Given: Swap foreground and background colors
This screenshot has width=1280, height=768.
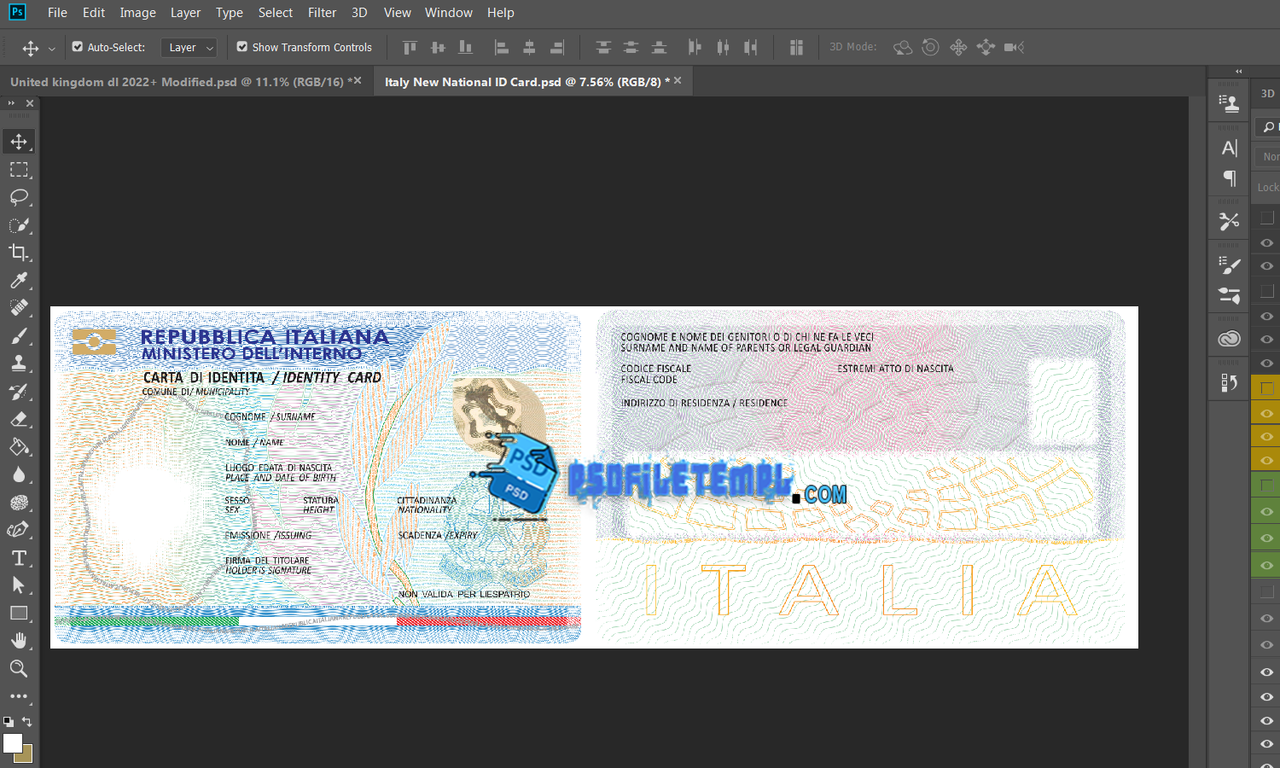Looking at the screenshot, I should [27, 721].
